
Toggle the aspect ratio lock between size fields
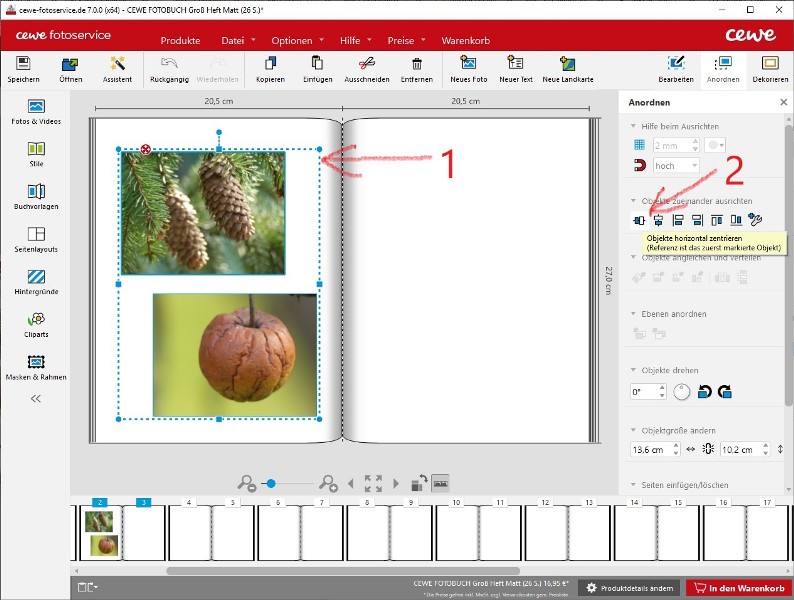tap(708, 449)
